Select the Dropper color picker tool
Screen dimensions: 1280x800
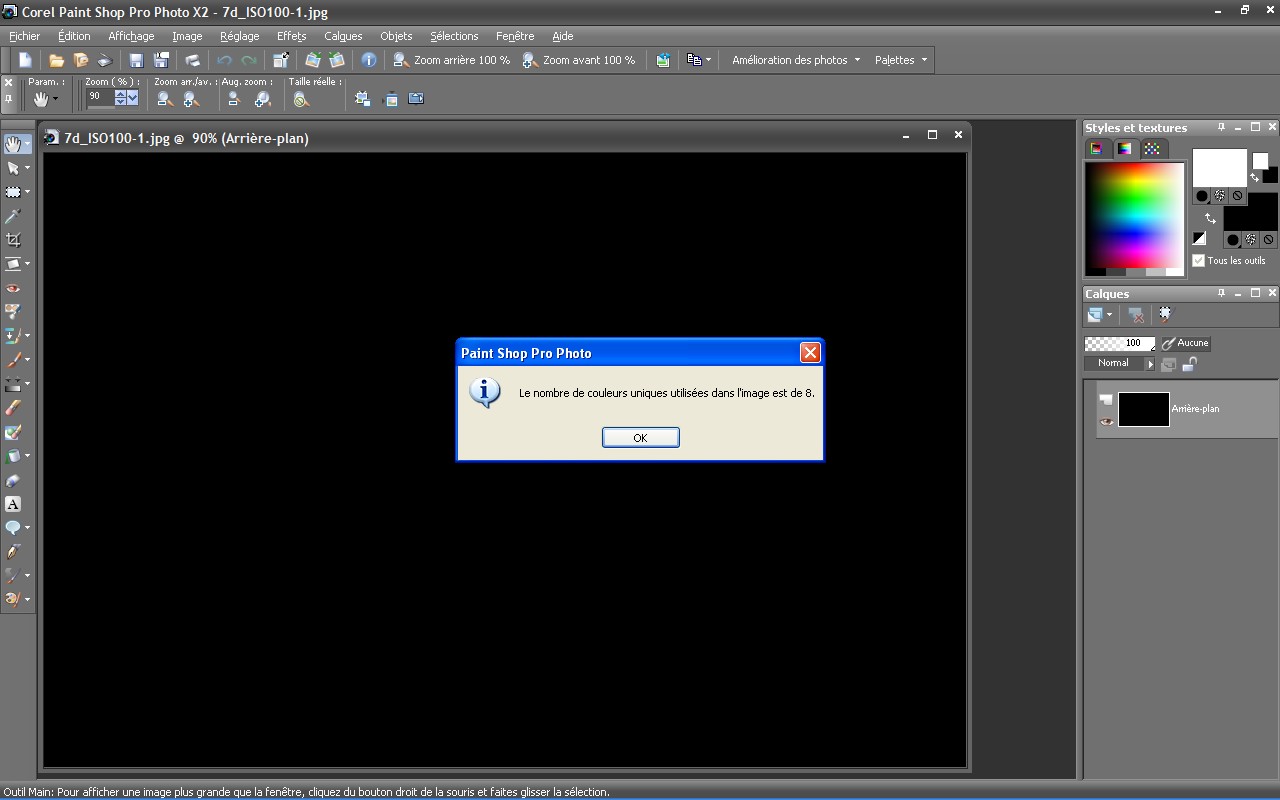(13, 216)
